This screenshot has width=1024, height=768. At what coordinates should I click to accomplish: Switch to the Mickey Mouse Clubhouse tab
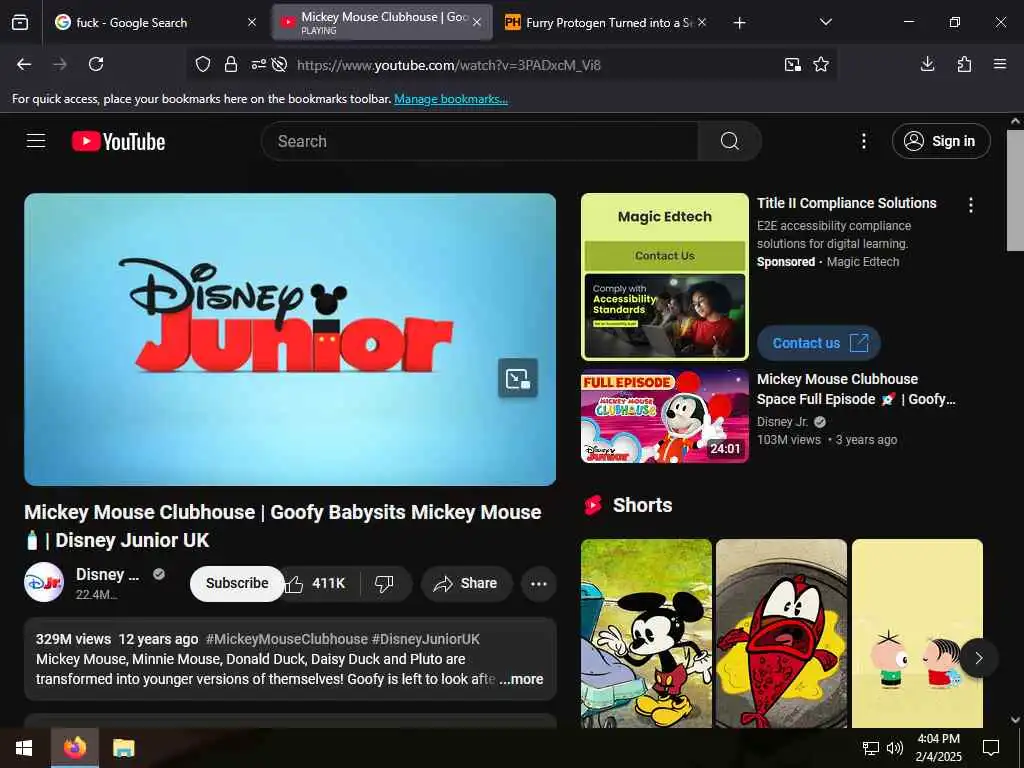point(382,22)
